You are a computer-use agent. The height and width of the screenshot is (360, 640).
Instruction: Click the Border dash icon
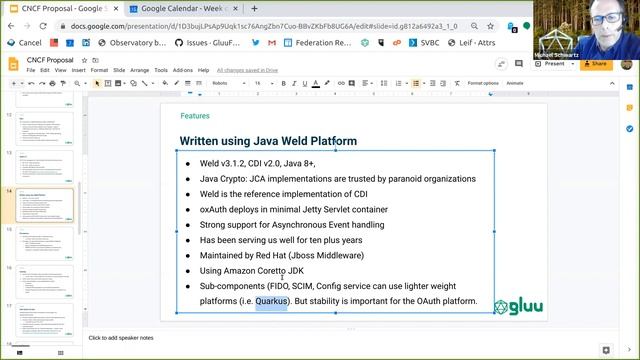(199, 83)
